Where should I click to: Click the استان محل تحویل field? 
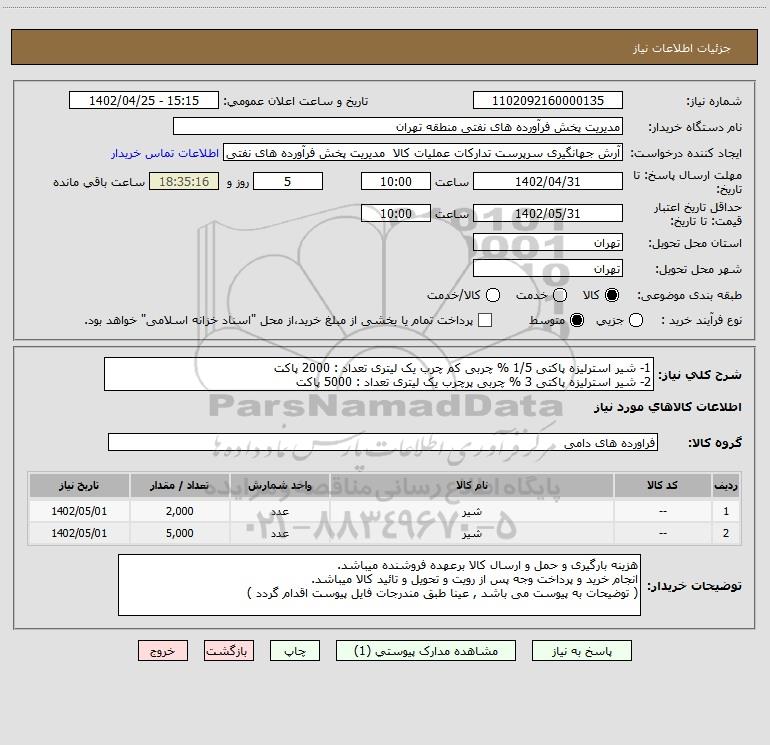(x=548, y=243)
